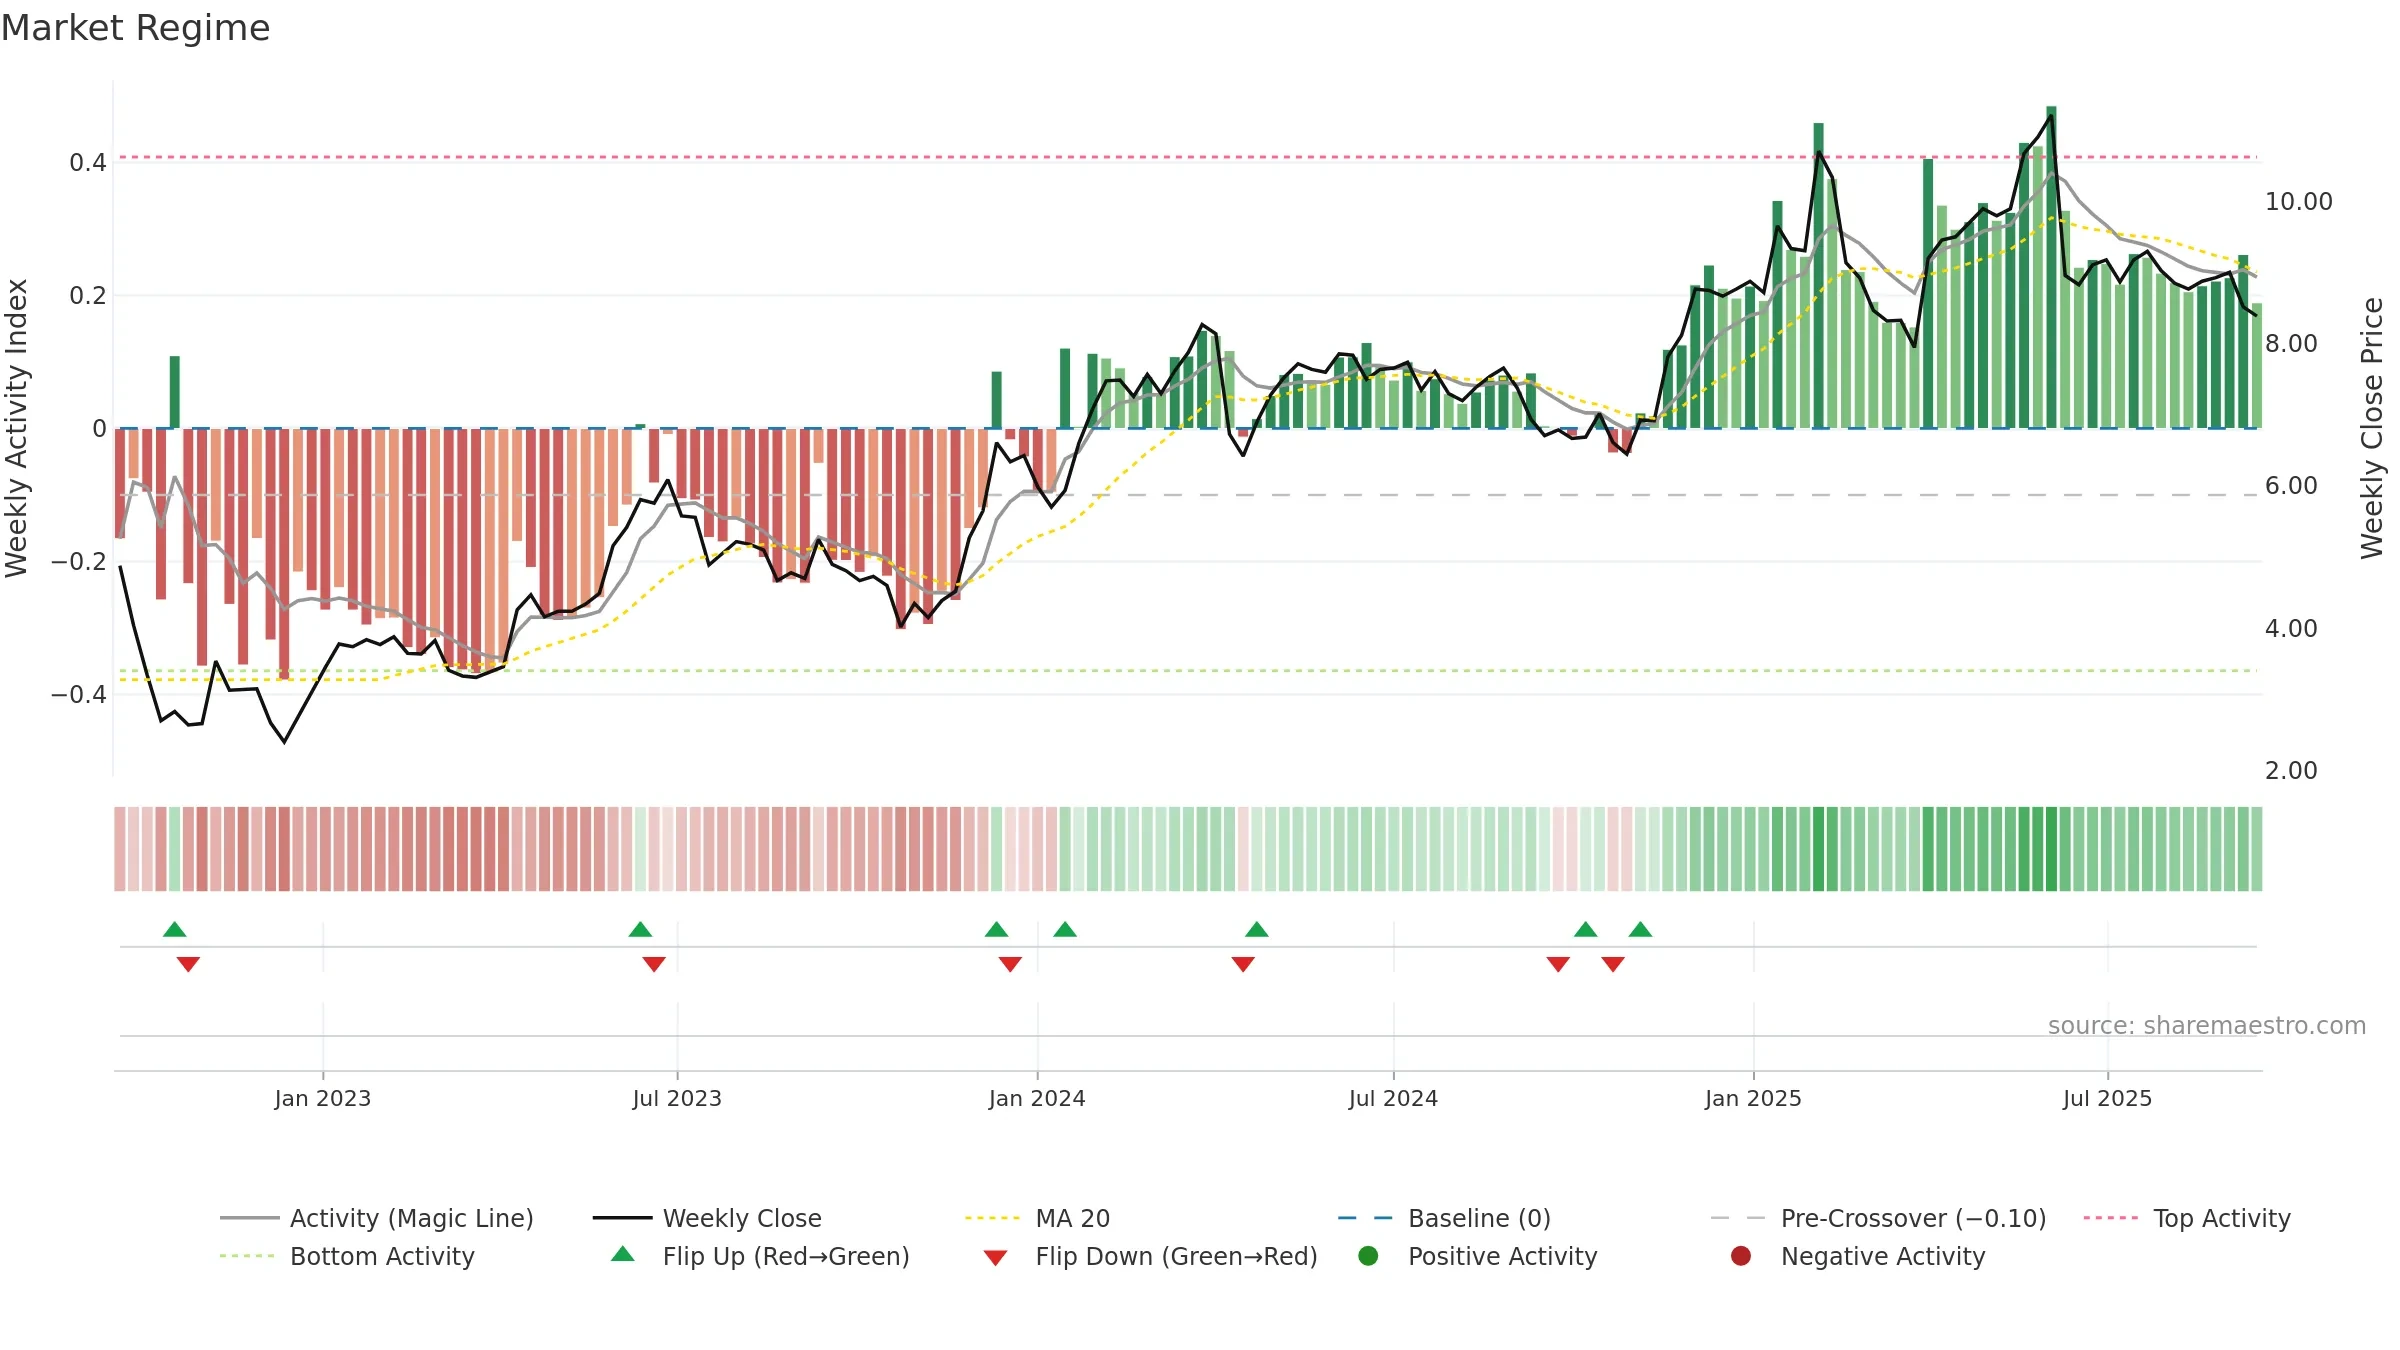Viewport: 2400px width, 1350px height.
Task: Click the Jul 2025 x-axis label
Action: coord(2107,1099)
